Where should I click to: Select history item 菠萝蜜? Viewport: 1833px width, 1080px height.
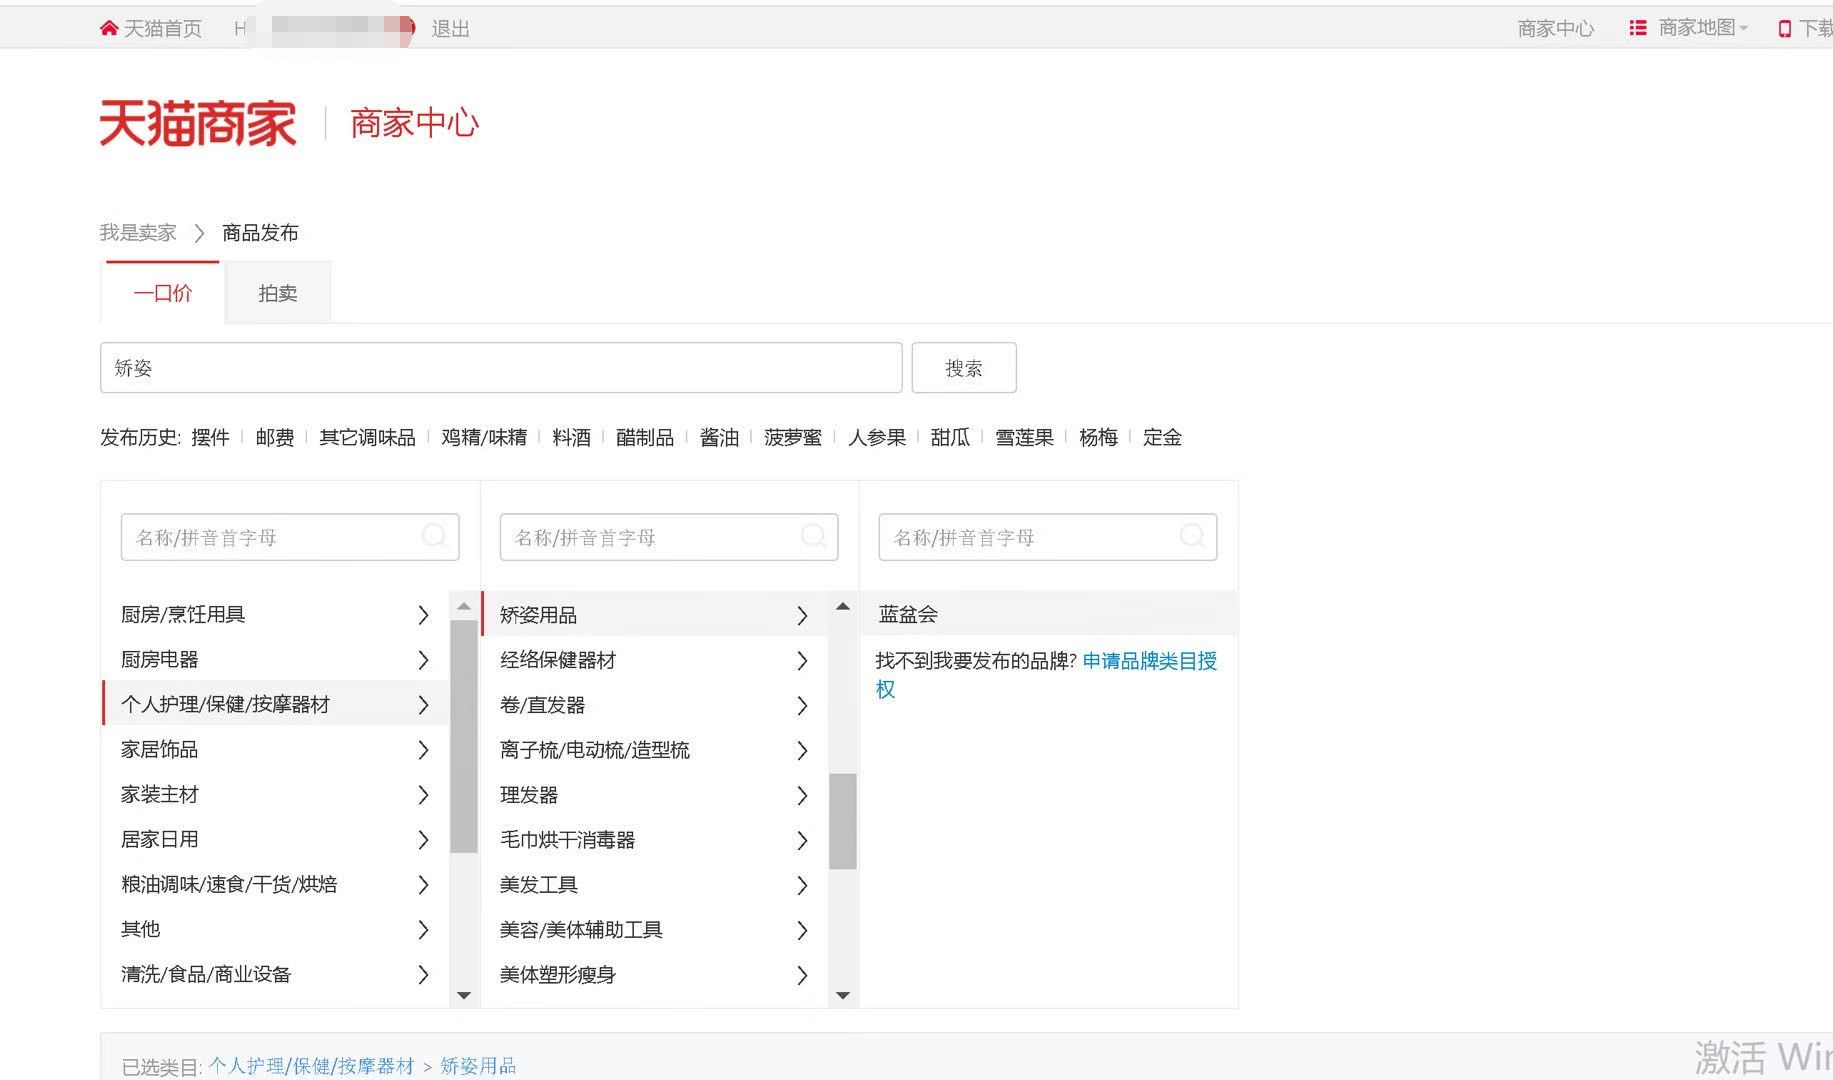pos(793,437)
